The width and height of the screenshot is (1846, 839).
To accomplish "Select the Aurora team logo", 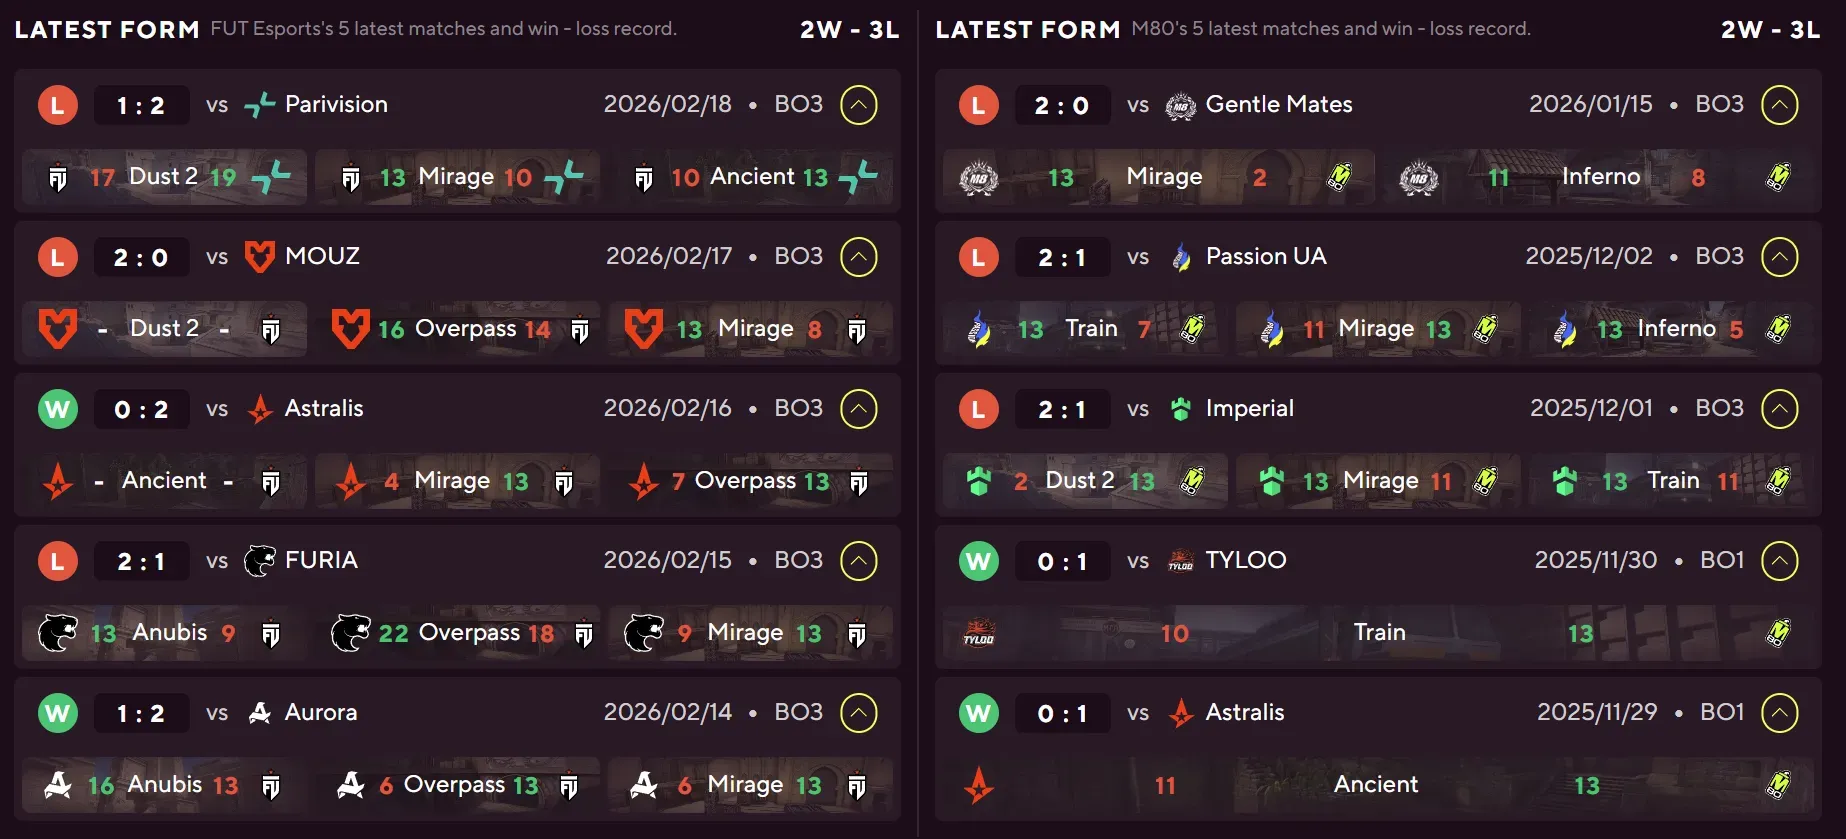I will (261, 713).
